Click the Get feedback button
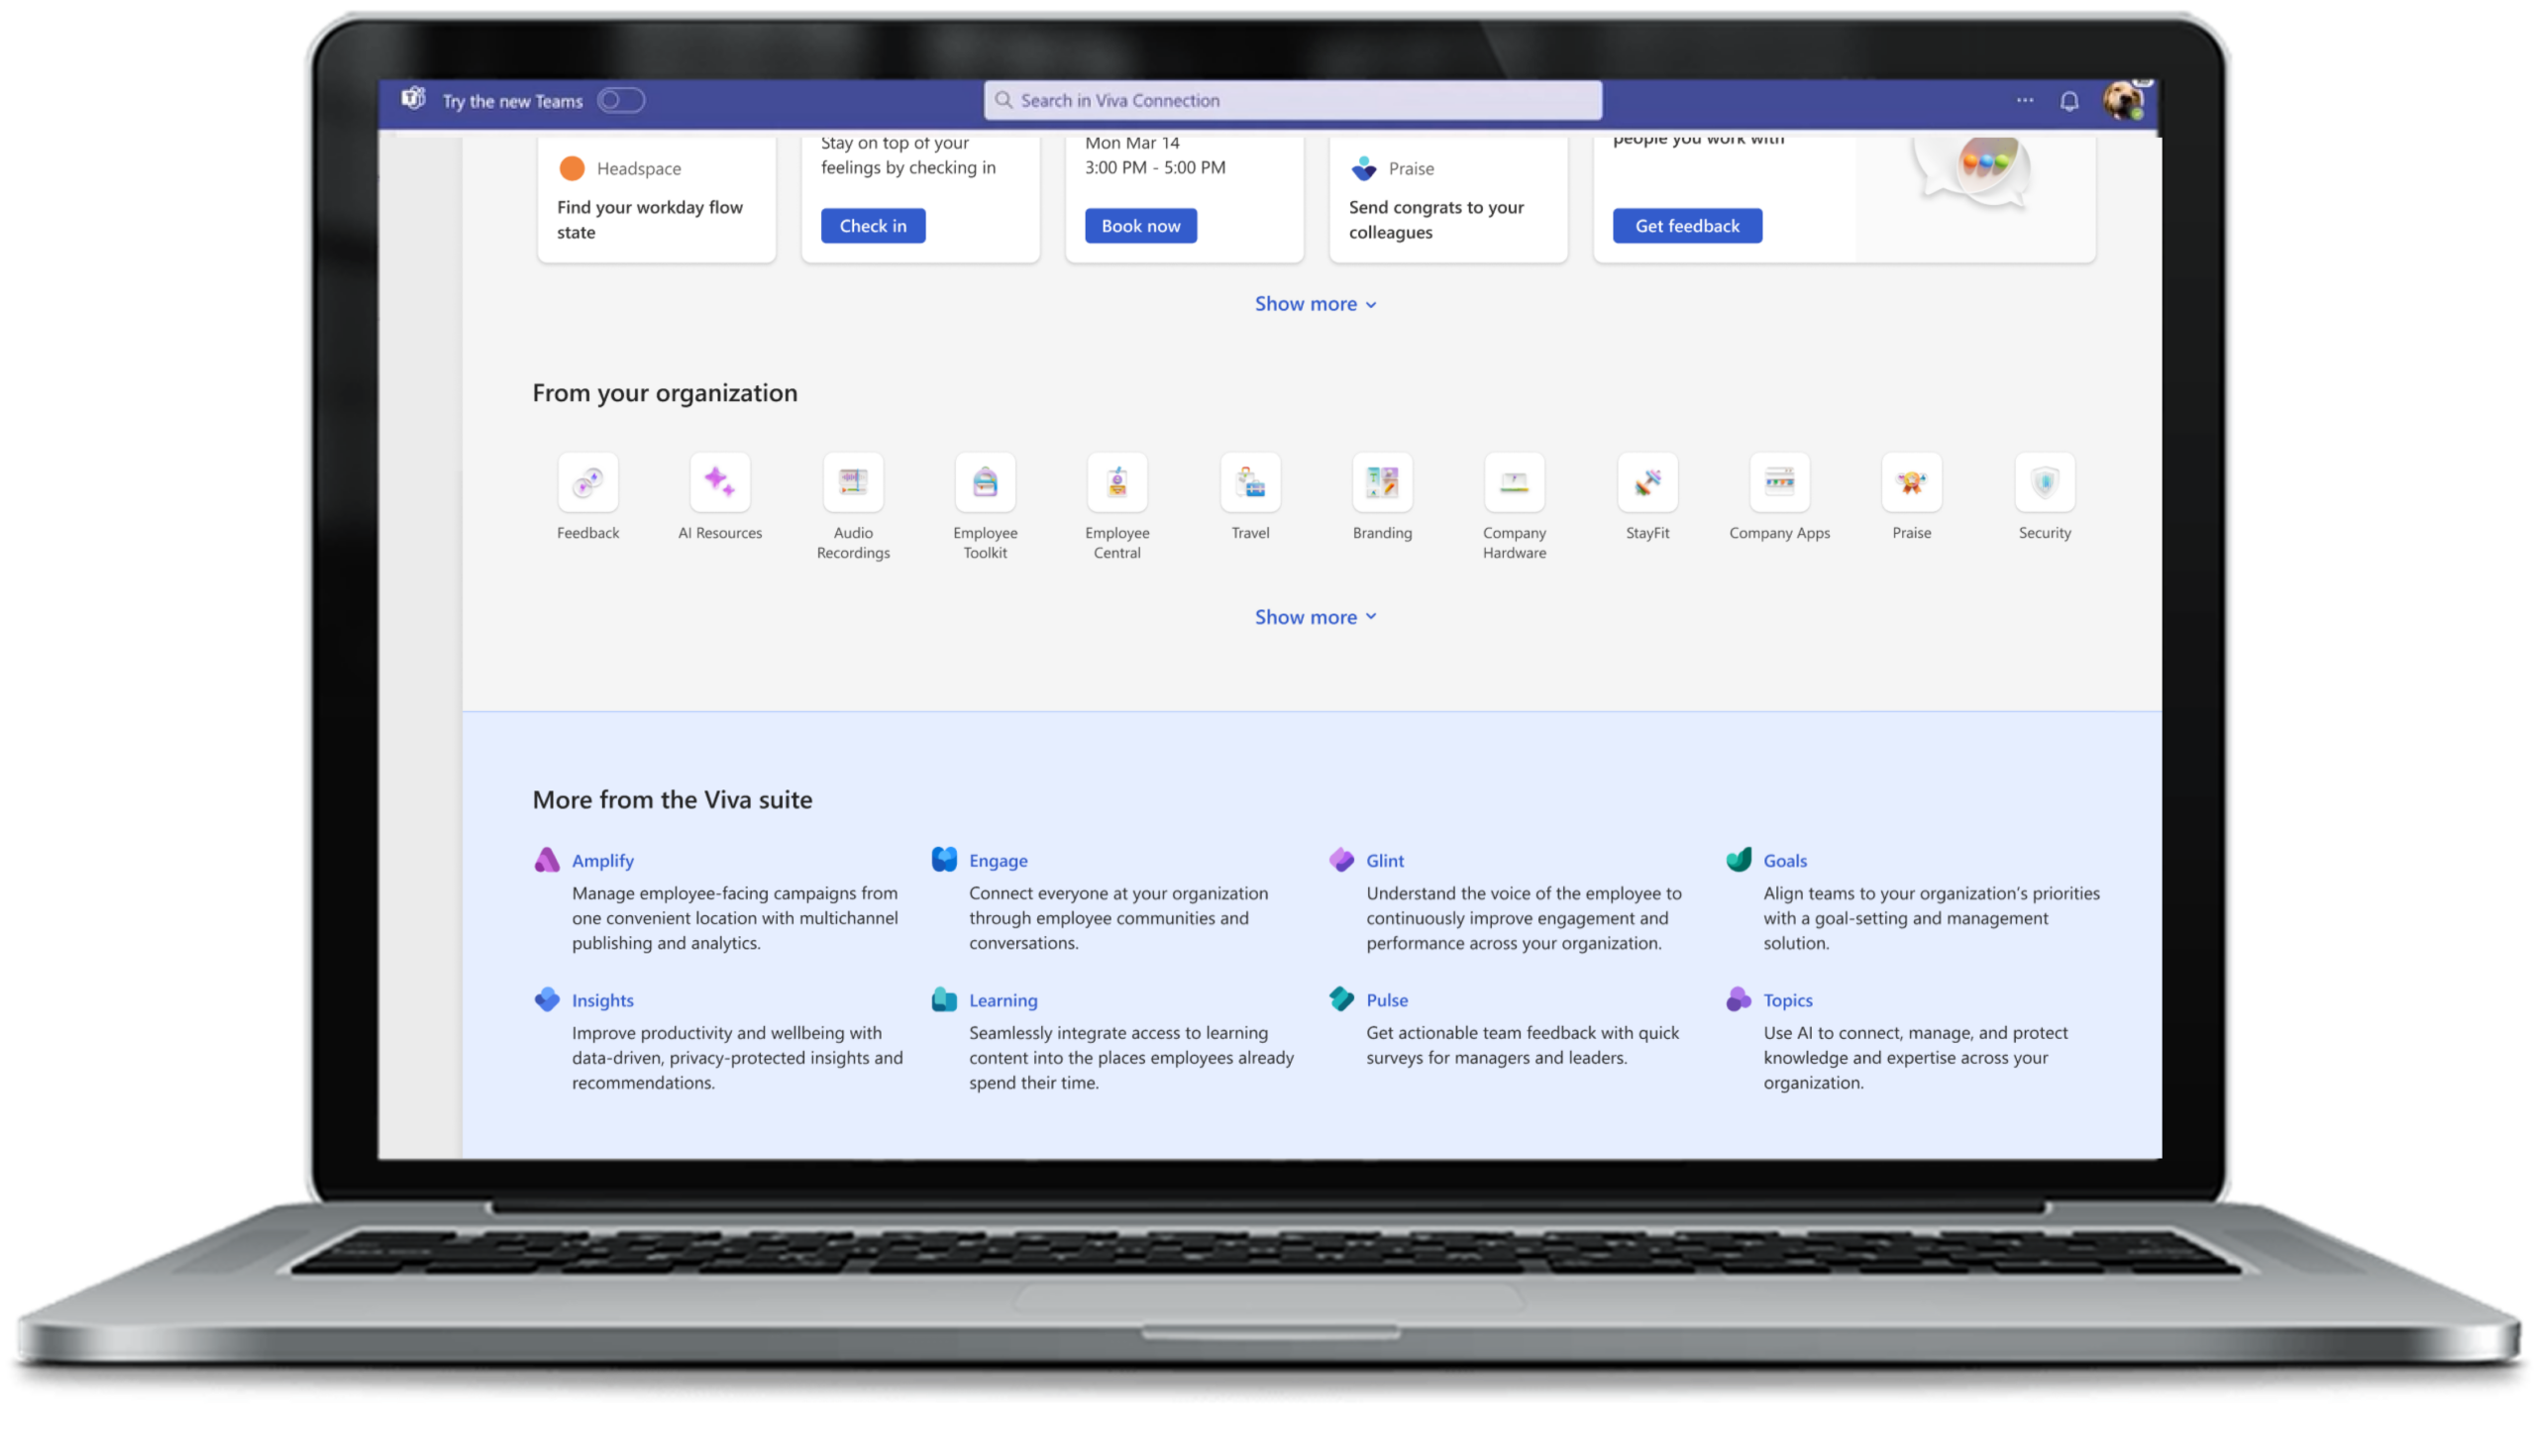This screenshot has width=2536, height=1456. [1686, 226]
